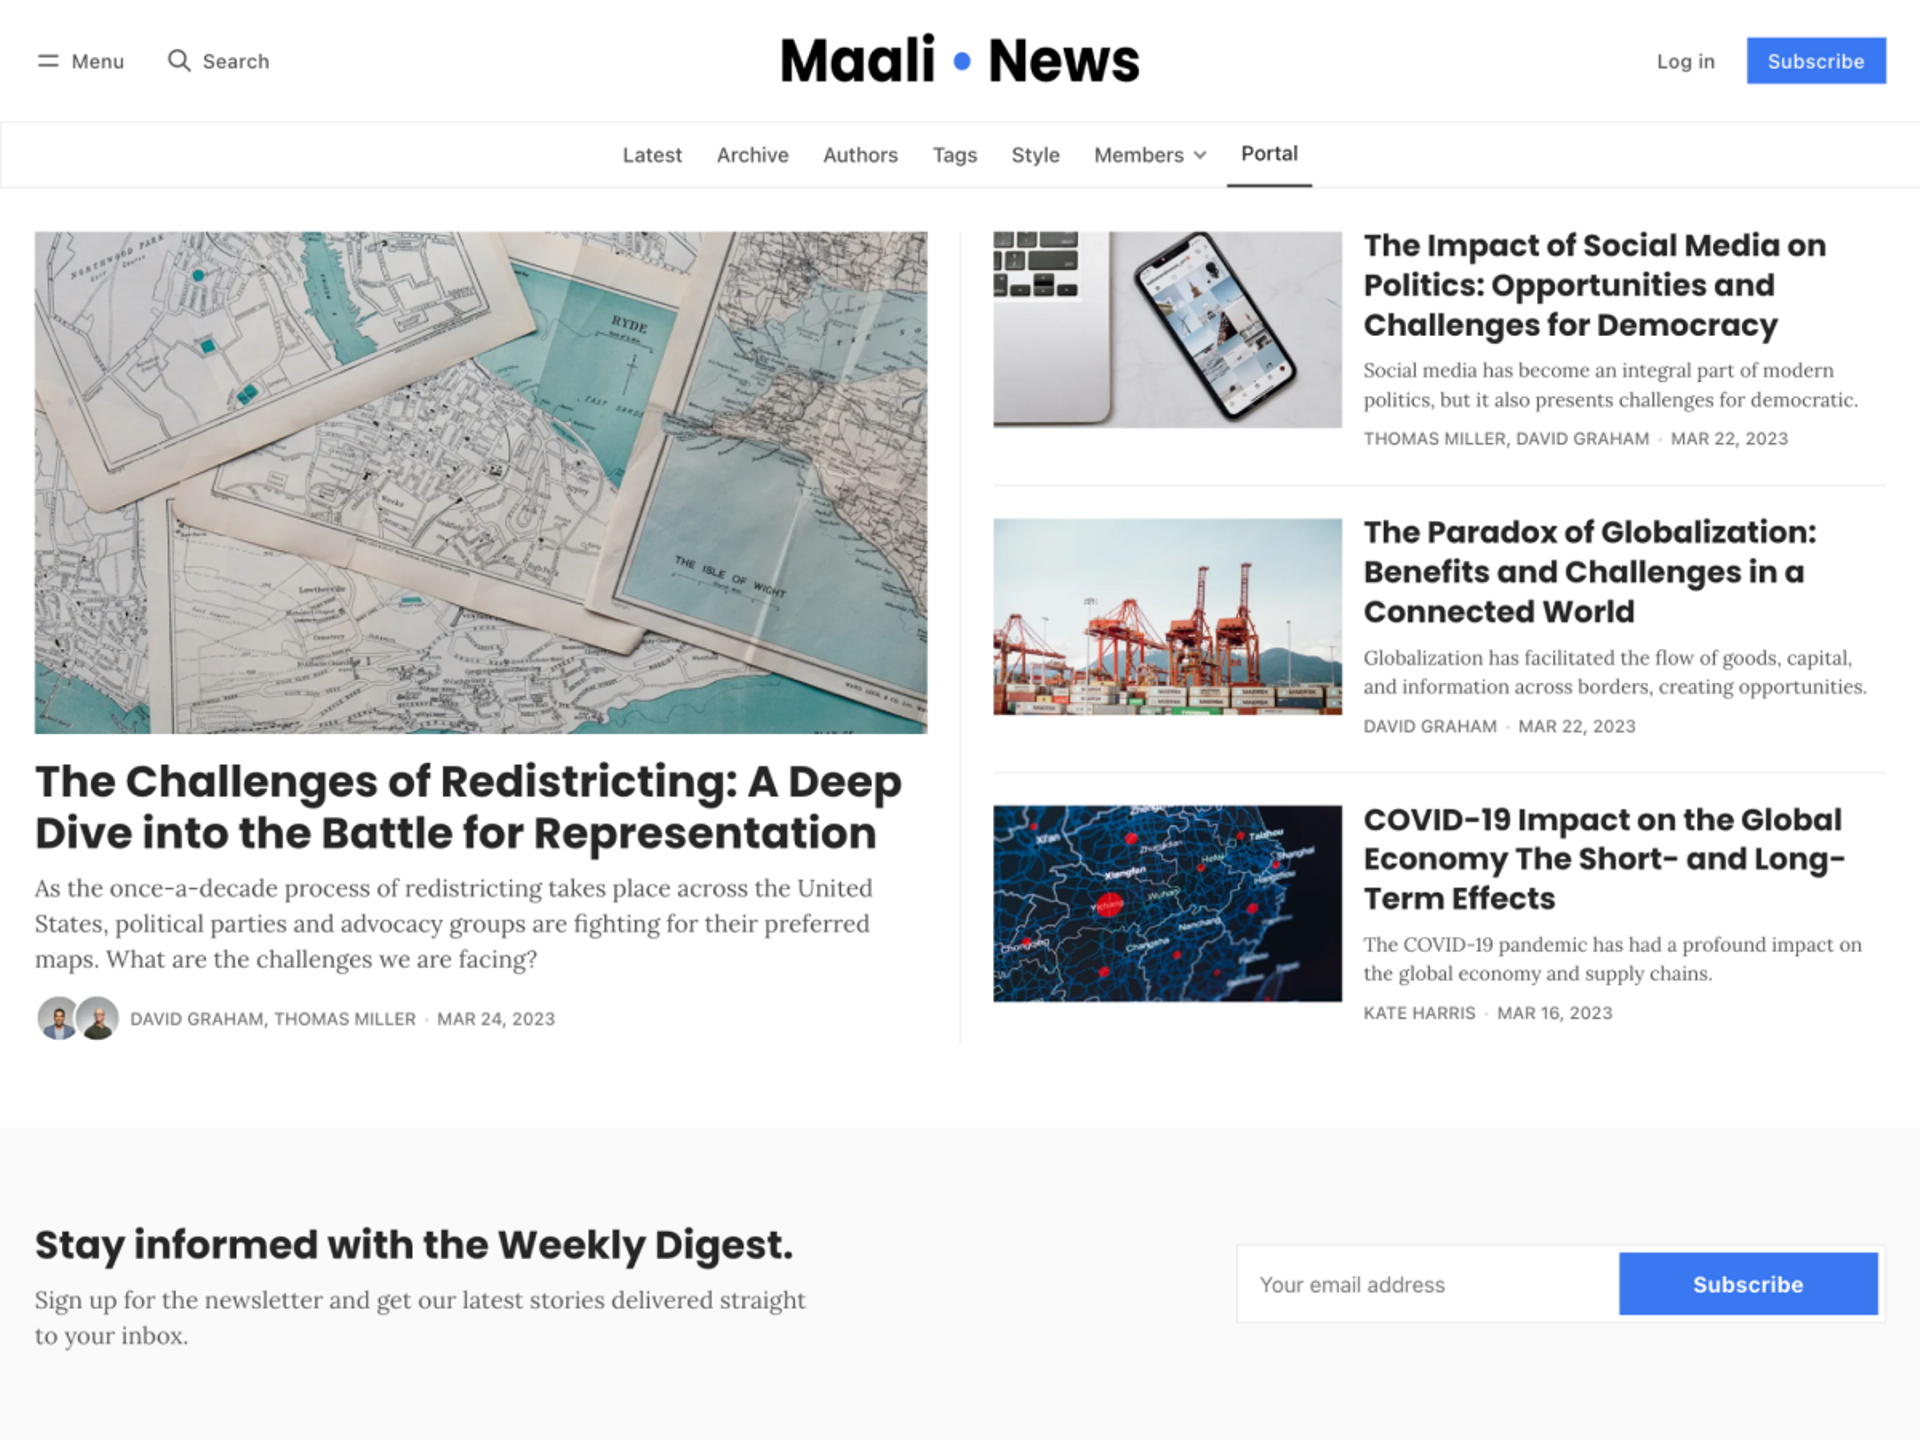Click the Menu hamburger icon
The height and width of the screenshot is (1440, 1920).
click(x=48, y=61)
